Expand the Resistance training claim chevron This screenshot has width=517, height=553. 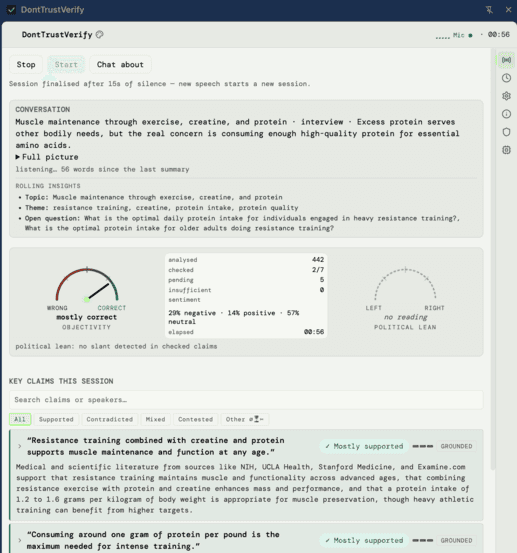(x=20, y=446)
